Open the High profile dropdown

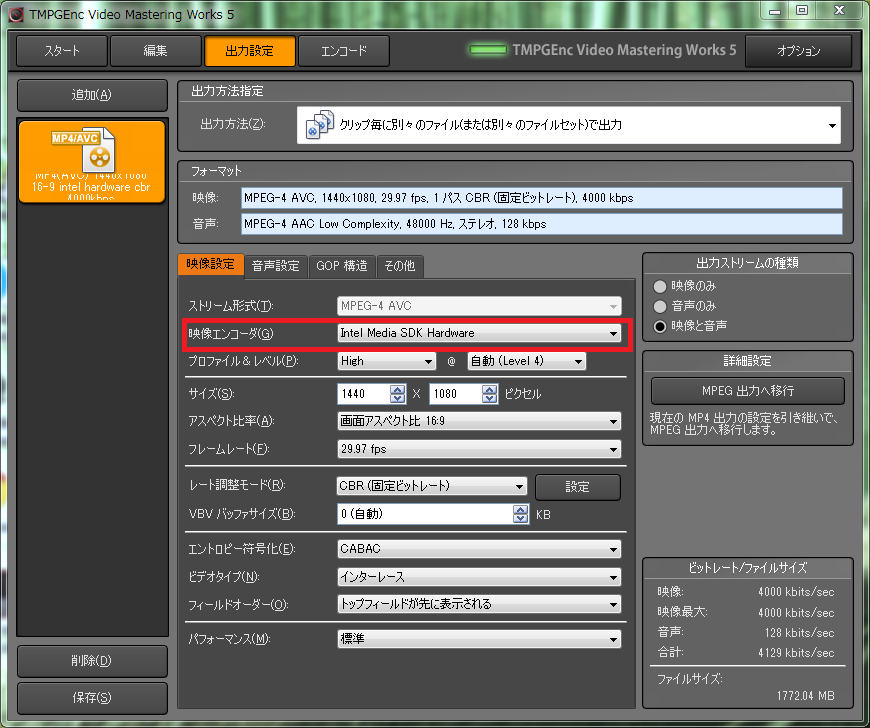386,361
